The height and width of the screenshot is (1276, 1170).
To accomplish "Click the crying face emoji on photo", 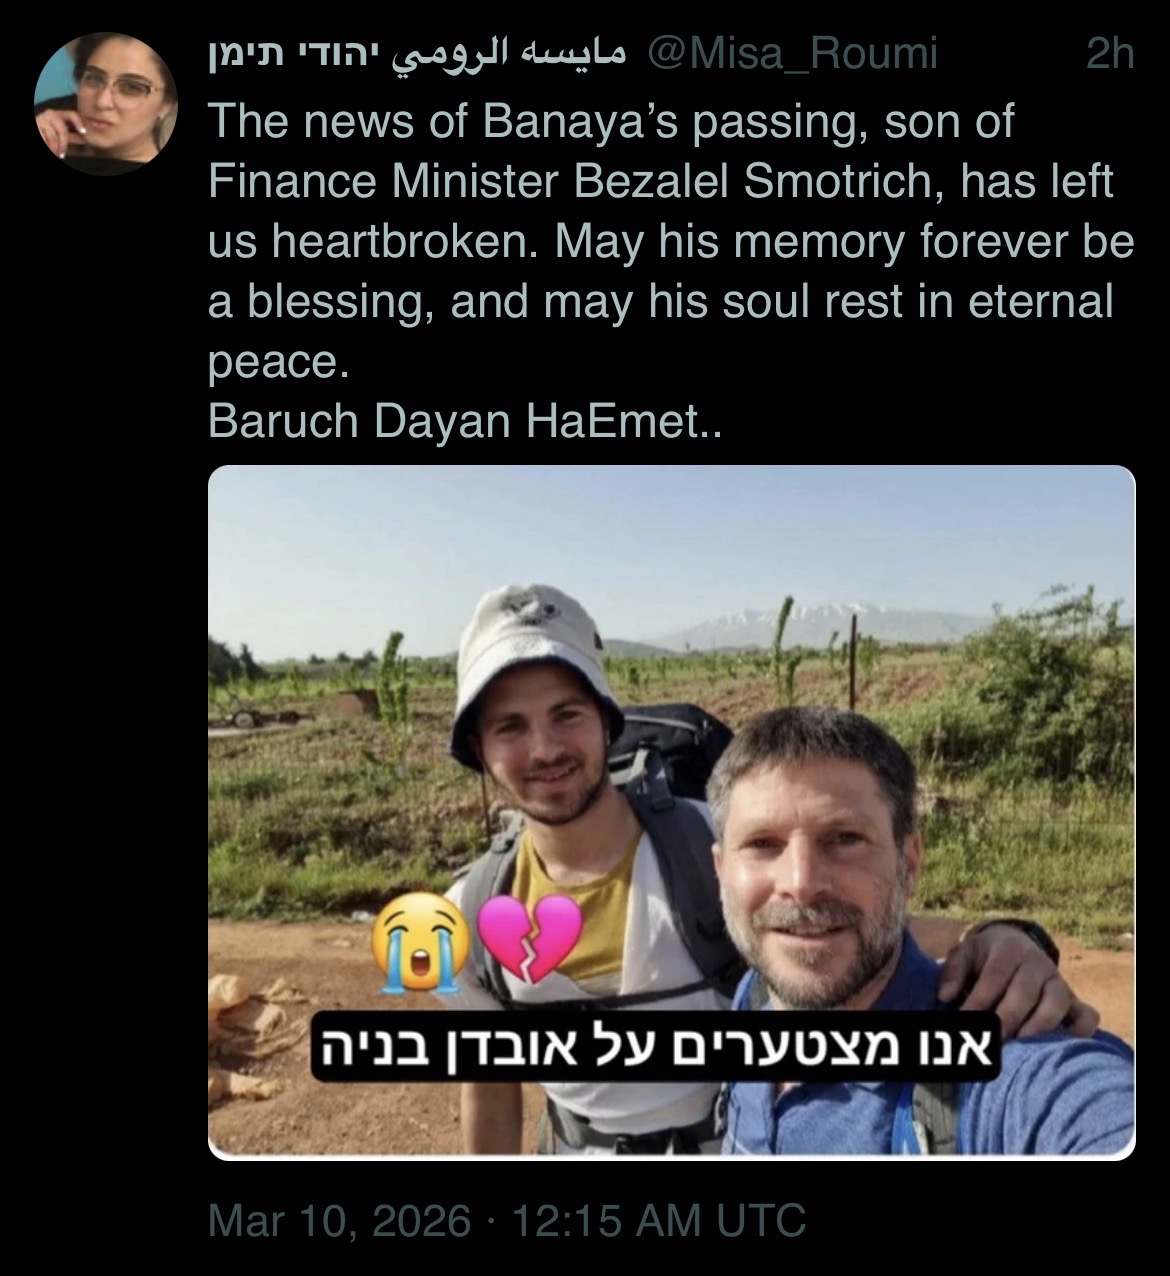I will tap(420, 941).
